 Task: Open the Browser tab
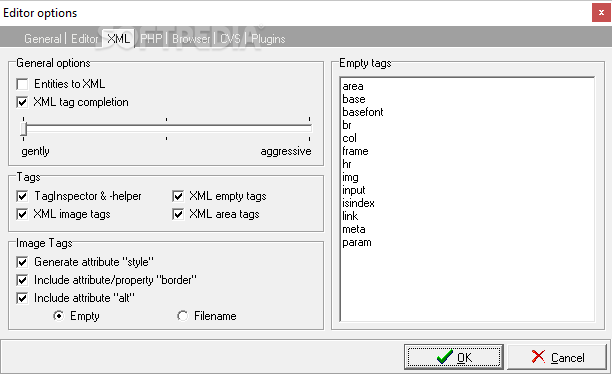pos(191,39)
